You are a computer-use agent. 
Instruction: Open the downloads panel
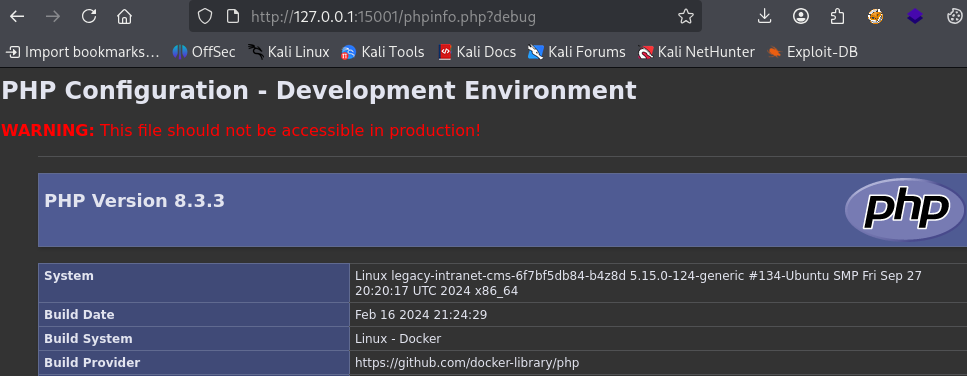coord(765,17)
